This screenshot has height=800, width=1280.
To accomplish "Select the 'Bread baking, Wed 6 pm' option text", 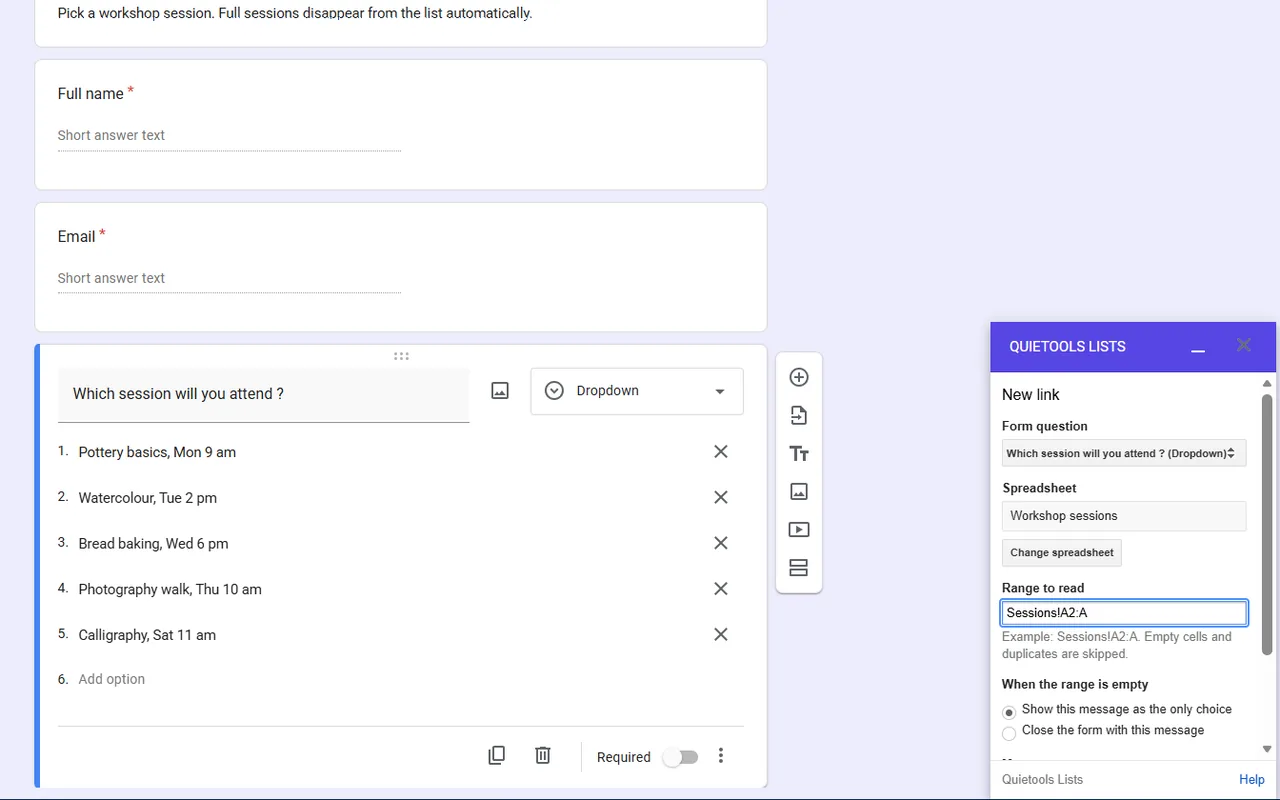I will tap(153, 544).
